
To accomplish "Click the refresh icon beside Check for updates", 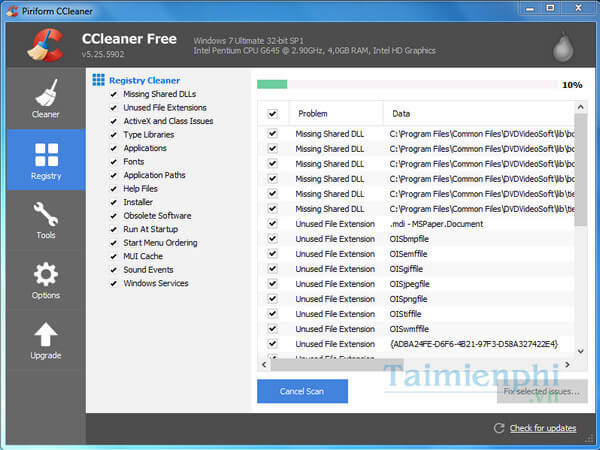I will 499,428.
